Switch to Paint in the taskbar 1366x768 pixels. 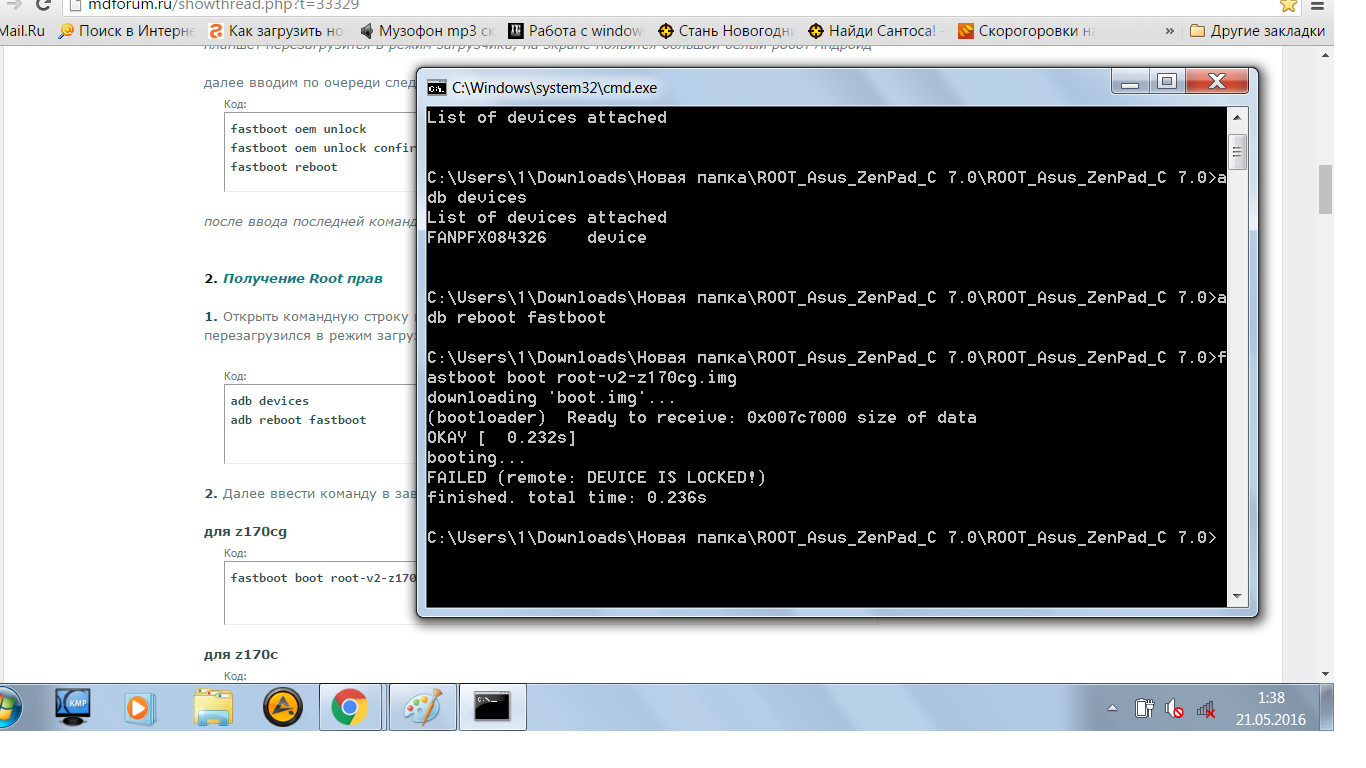click(422, 708)
